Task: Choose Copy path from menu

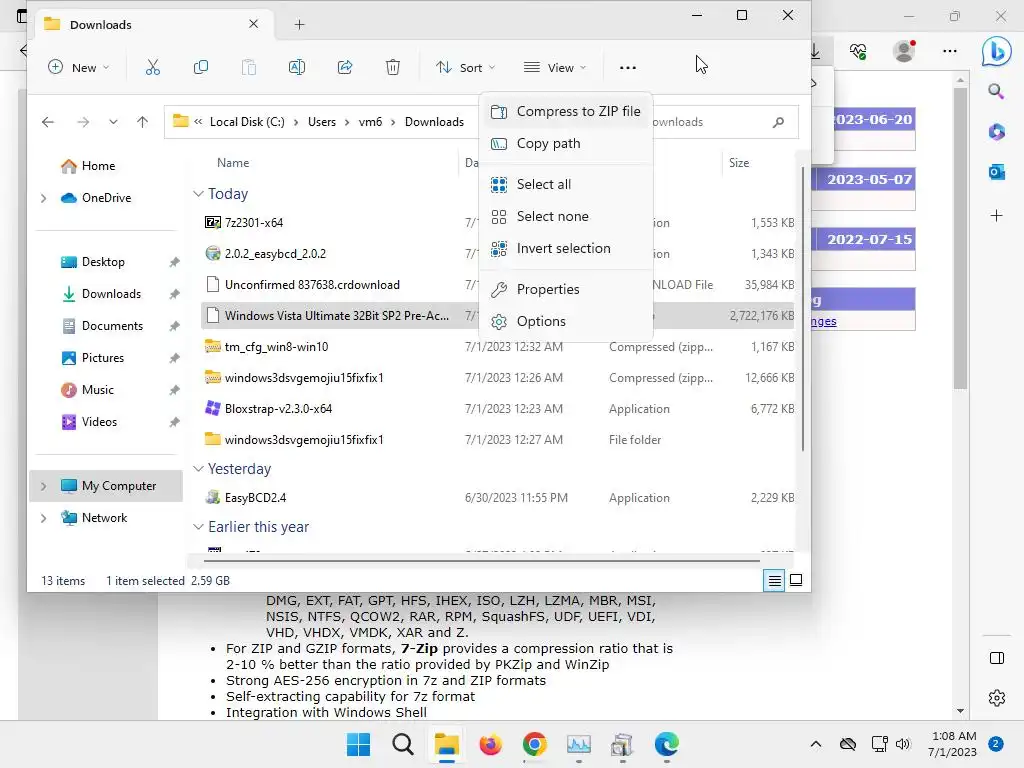Action: [x=566, y=144]
